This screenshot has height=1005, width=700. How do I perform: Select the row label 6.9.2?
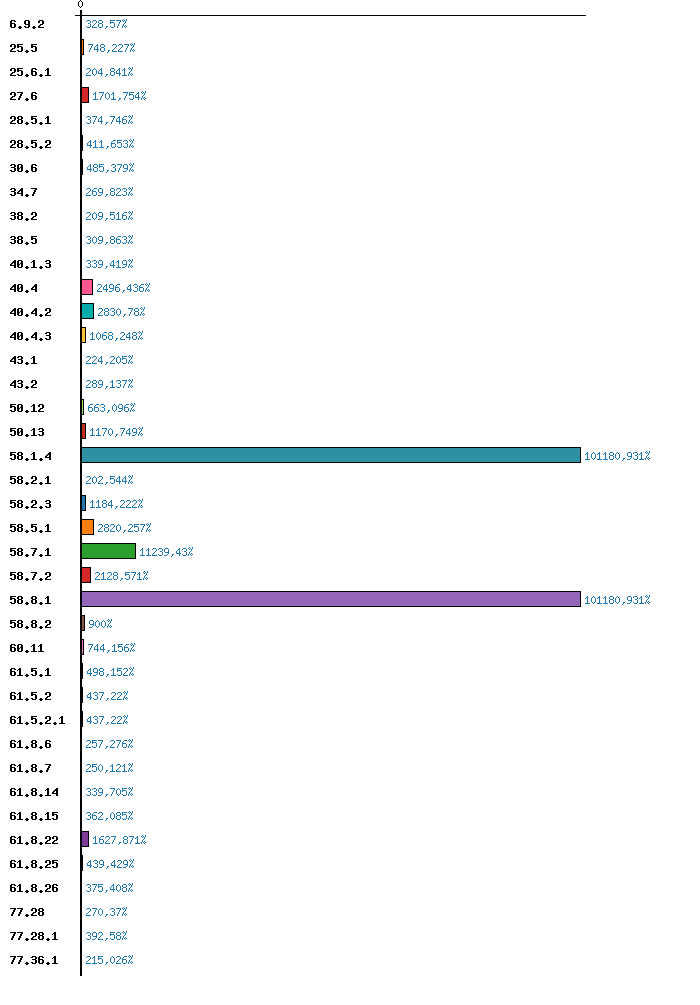point(27,24)
